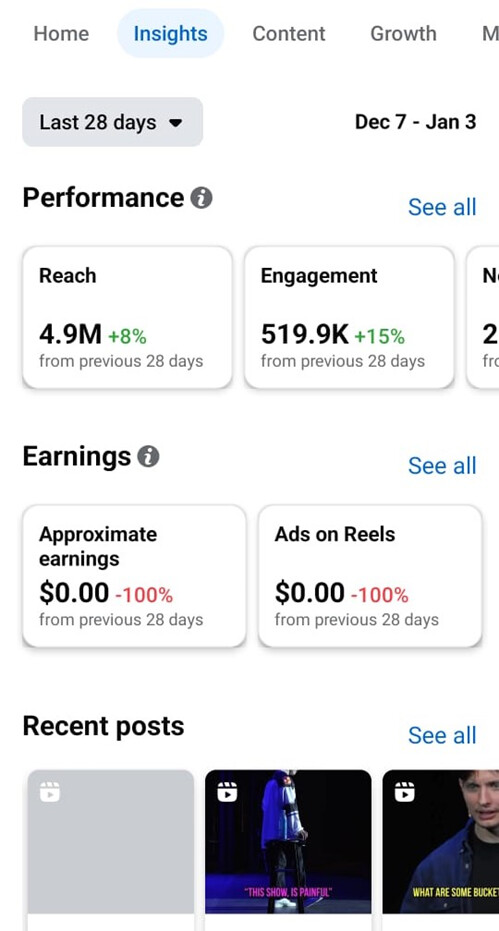The height and width of the screenshot is (931, 499).
Task: Tap the Performance info icon
Action: (x=201, y=198)
